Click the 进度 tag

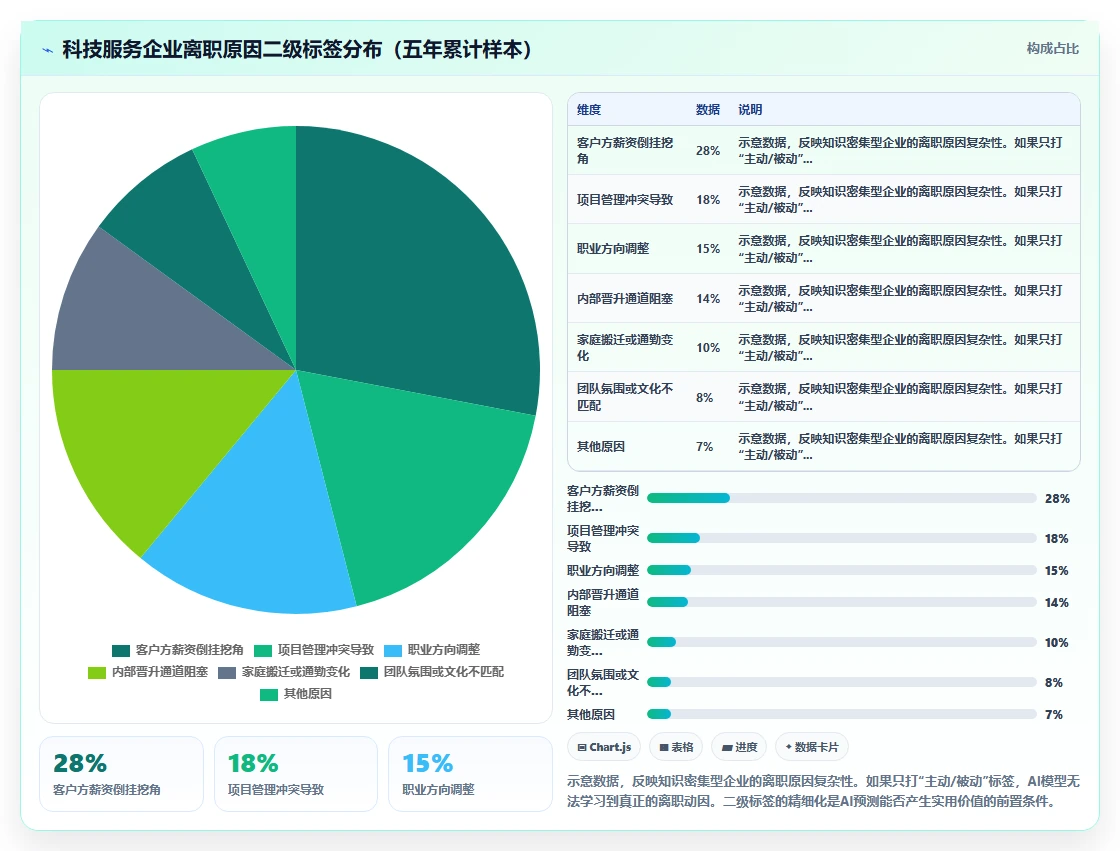[739, 747]
